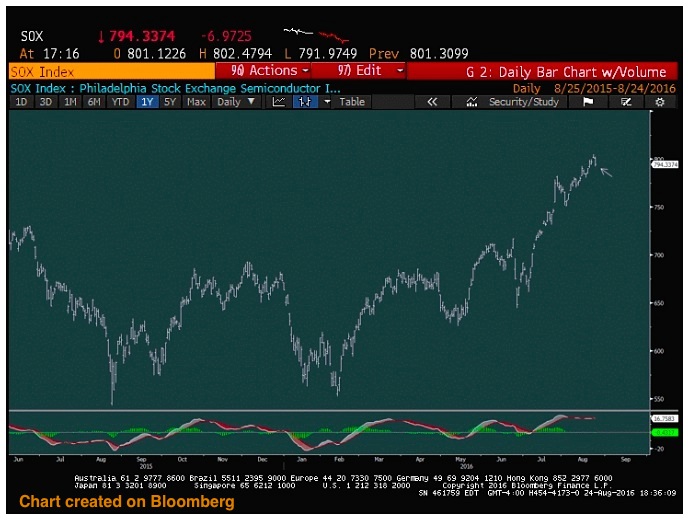This screenshot has width=692, height=521.
Task: Open Security/Study panel
Action: click(512, 102)
